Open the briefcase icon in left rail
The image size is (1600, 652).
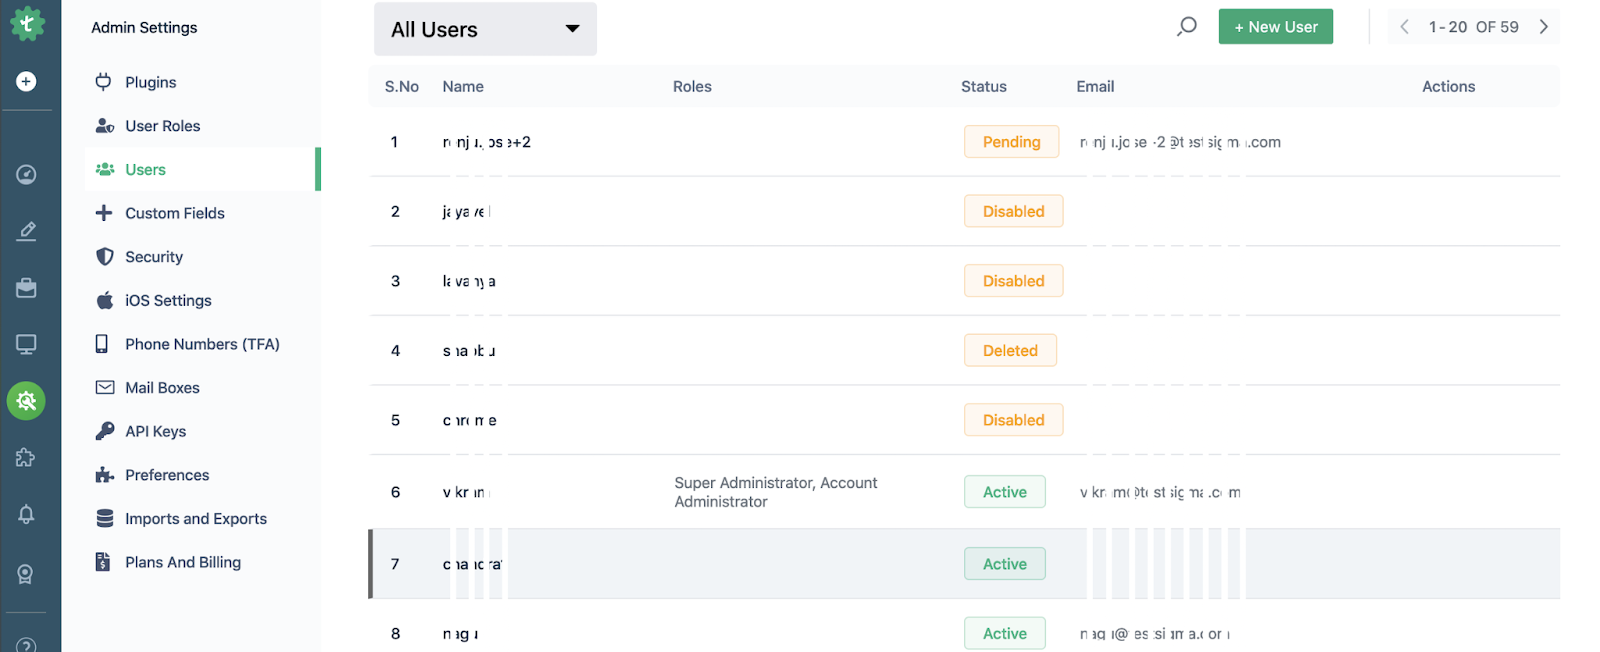pyautogui.click(x=26, y=288)
